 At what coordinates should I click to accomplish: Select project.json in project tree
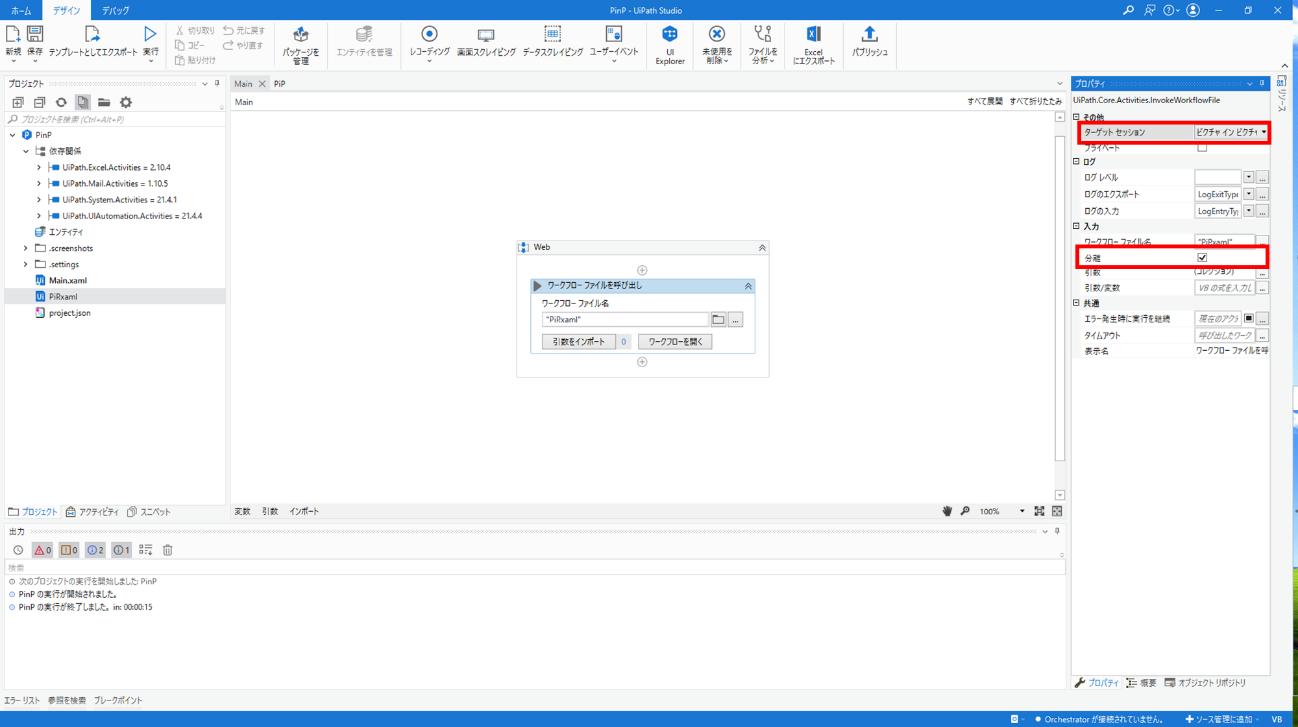[70, 313]
